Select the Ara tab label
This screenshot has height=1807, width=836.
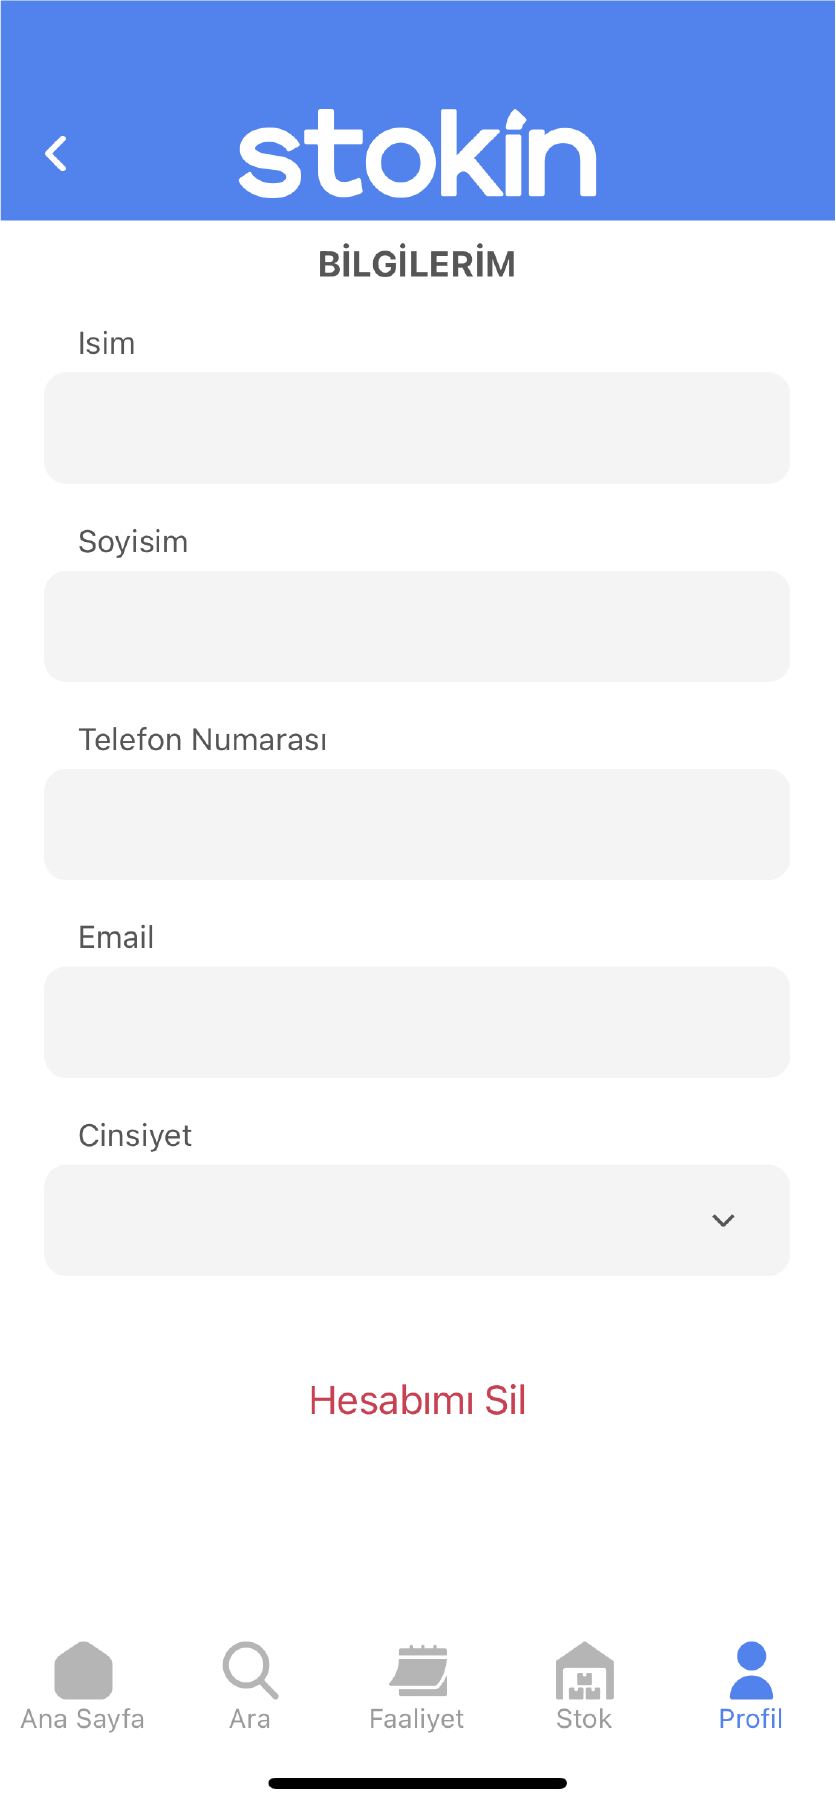pyautogui.click(x=250, y=1719)
